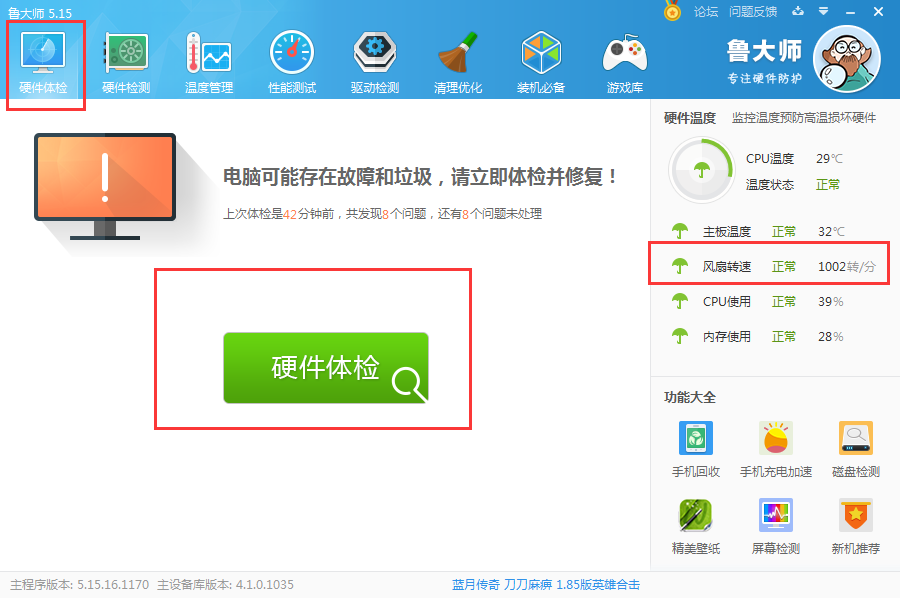This screenshot has height=598, width=900.
Task: Click the circular temperature gauge
Action: coord(701,169)
